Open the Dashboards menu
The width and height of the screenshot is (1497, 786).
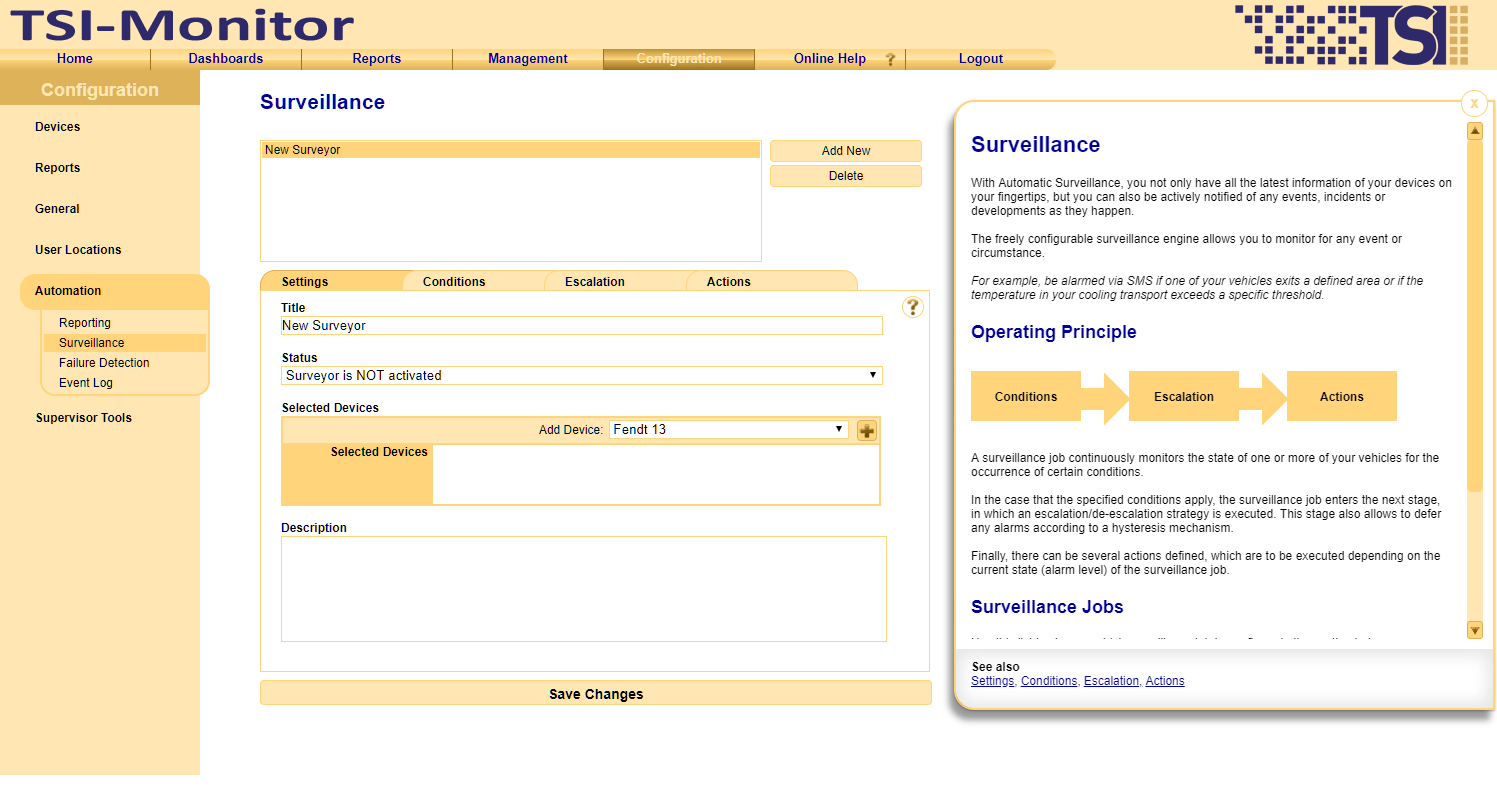[226, 59]
